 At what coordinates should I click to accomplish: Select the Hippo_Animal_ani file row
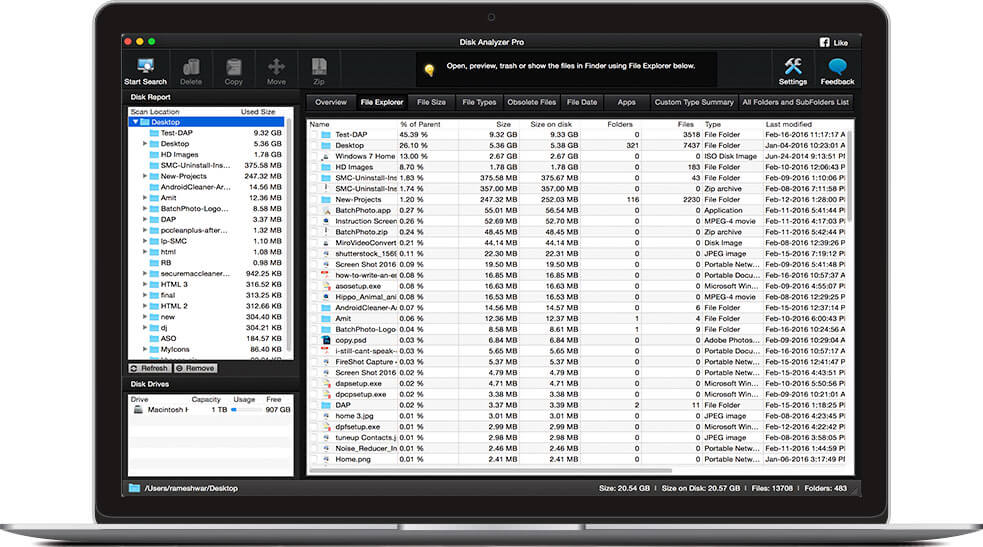click(x=579, y=297)
